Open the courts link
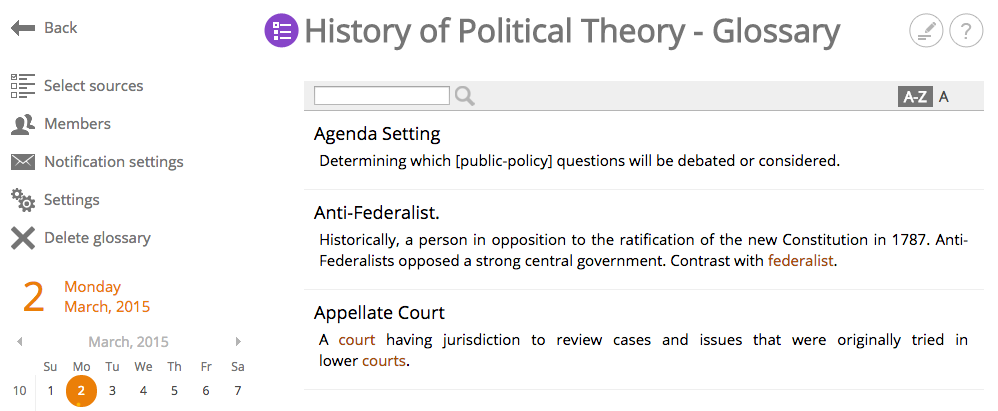This screenshot has width=998, height=411. 384,361
